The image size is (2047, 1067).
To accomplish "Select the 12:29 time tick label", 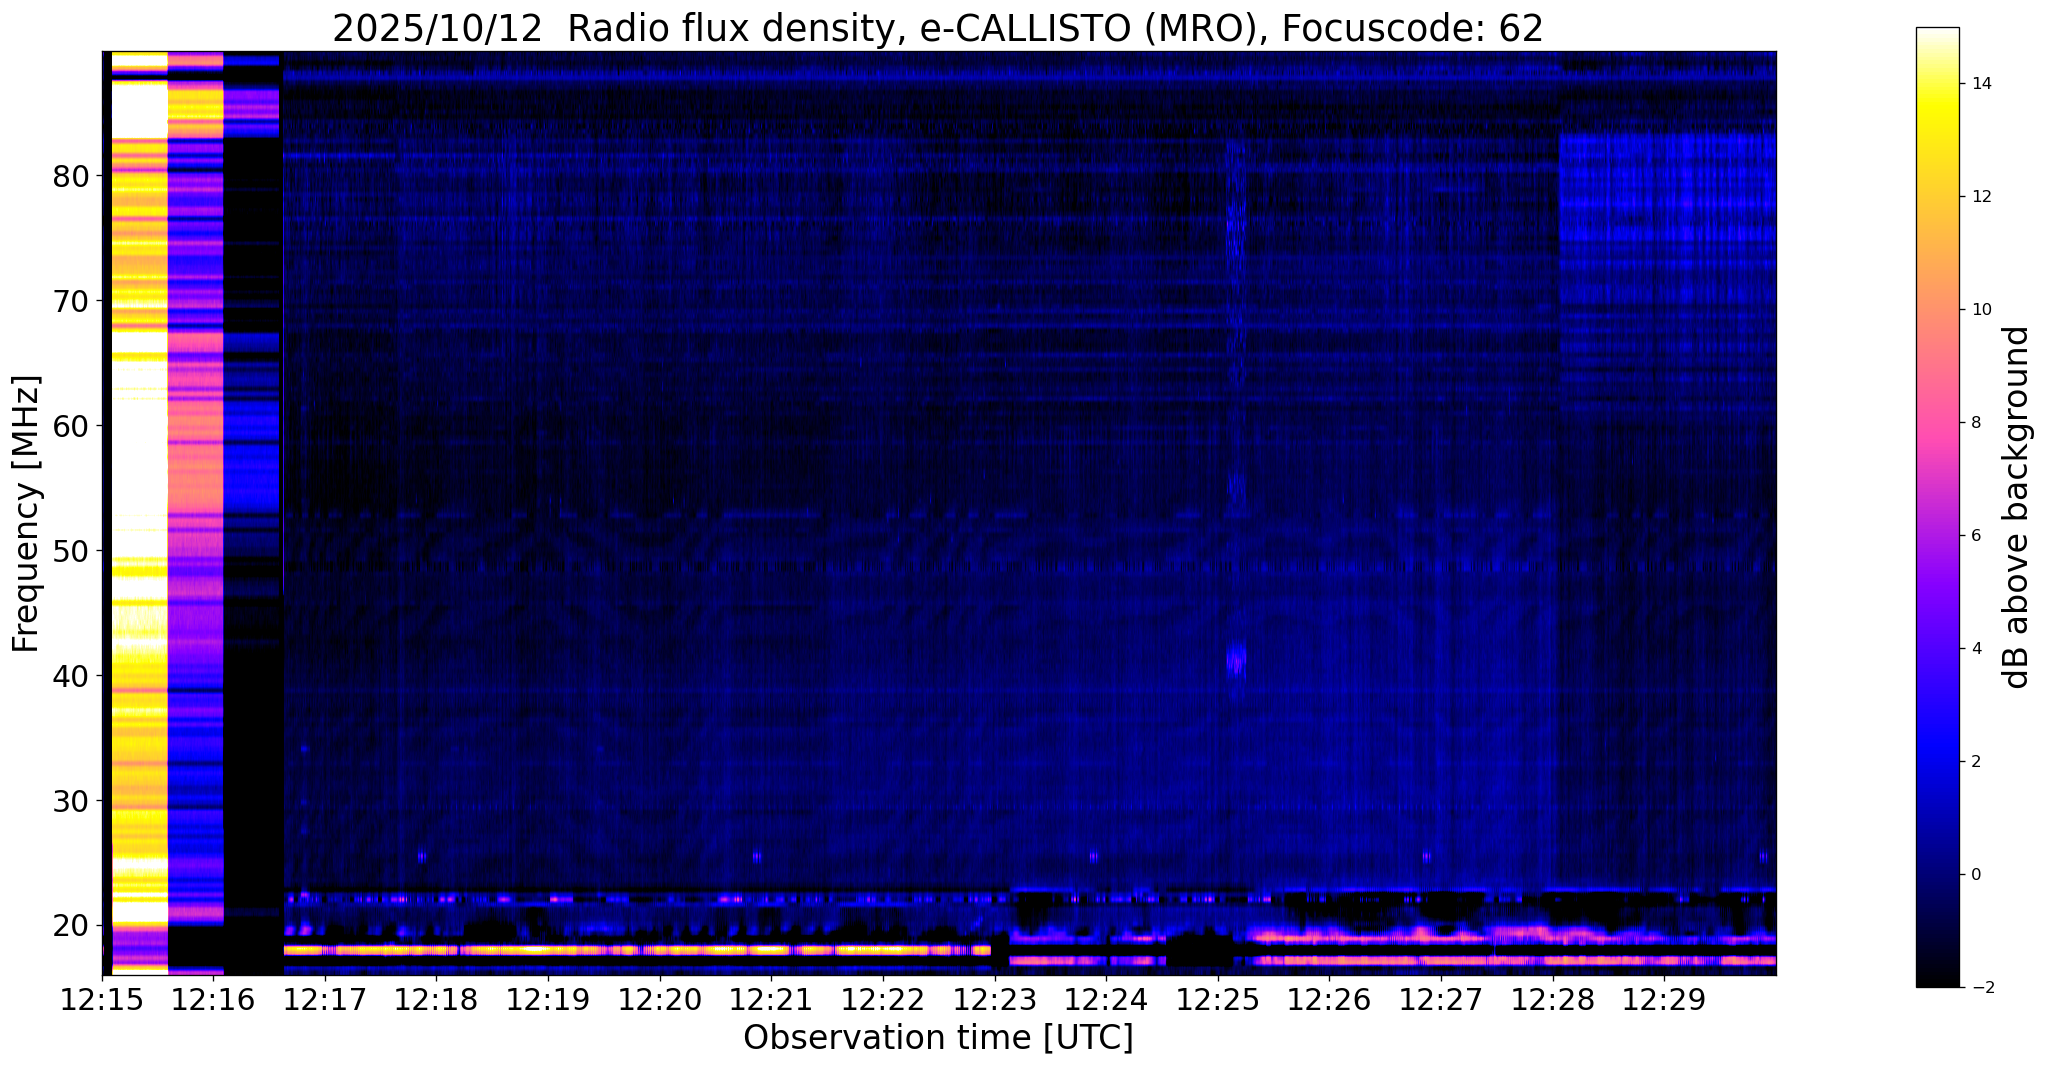I will 1664,999.
